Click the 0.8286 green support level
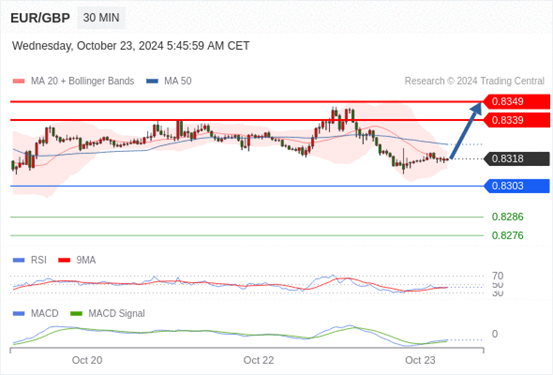 click(x=508, y=217)
